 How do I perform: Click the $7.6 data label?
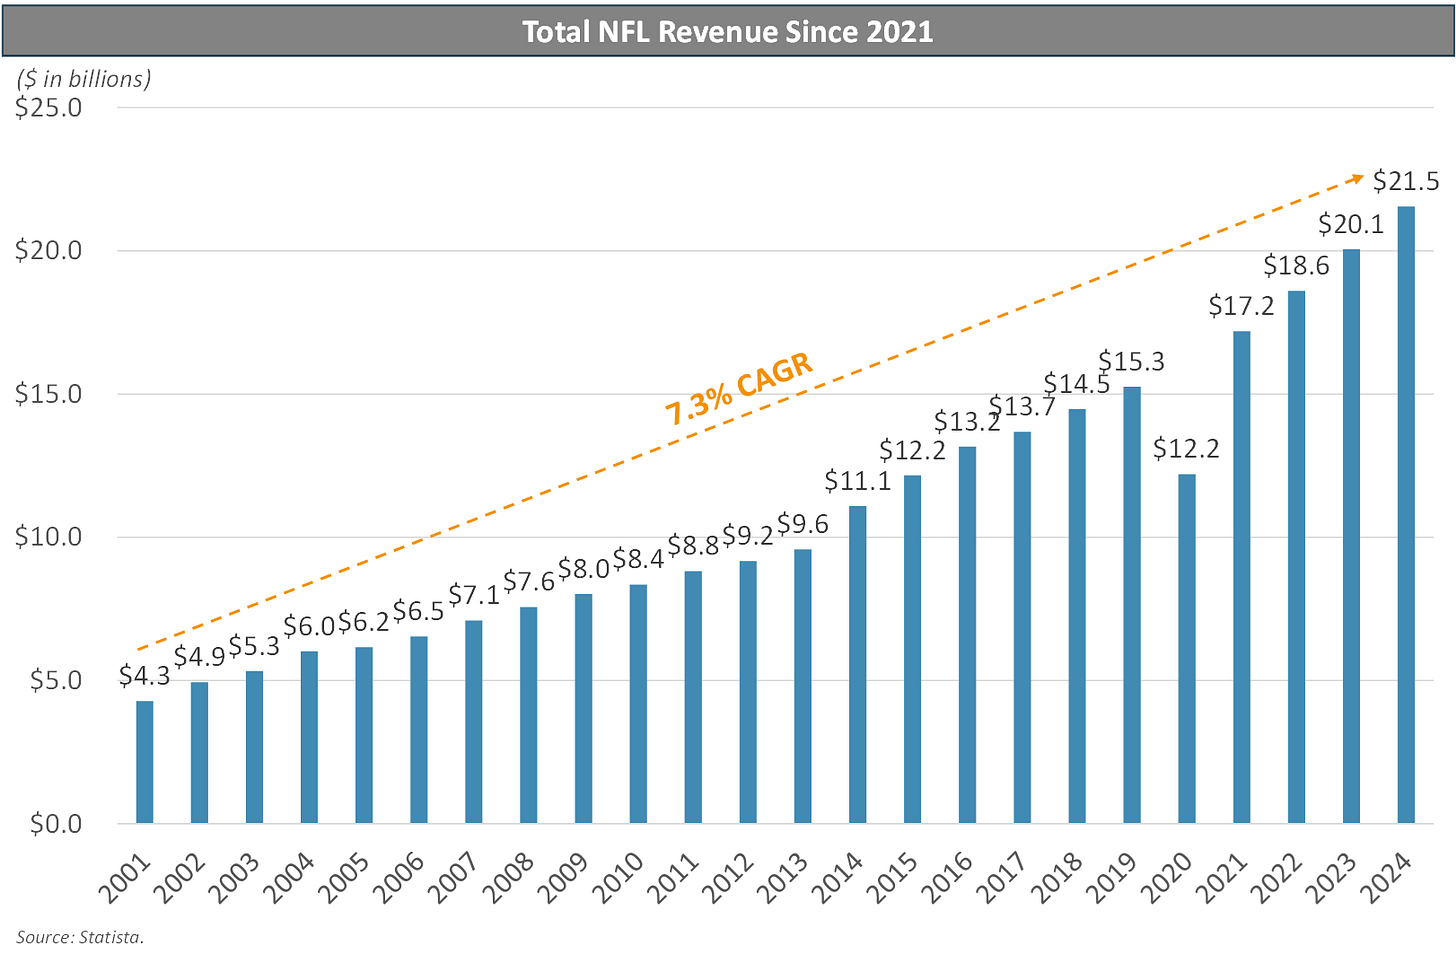(x=529, y=581)
